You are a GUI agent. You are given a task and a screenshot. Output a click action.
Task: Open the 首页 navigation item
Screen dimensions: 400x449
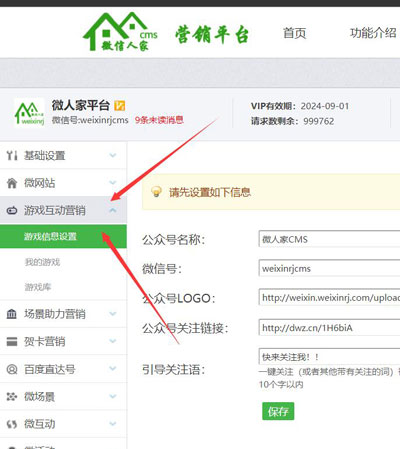[x=294, y=33]
